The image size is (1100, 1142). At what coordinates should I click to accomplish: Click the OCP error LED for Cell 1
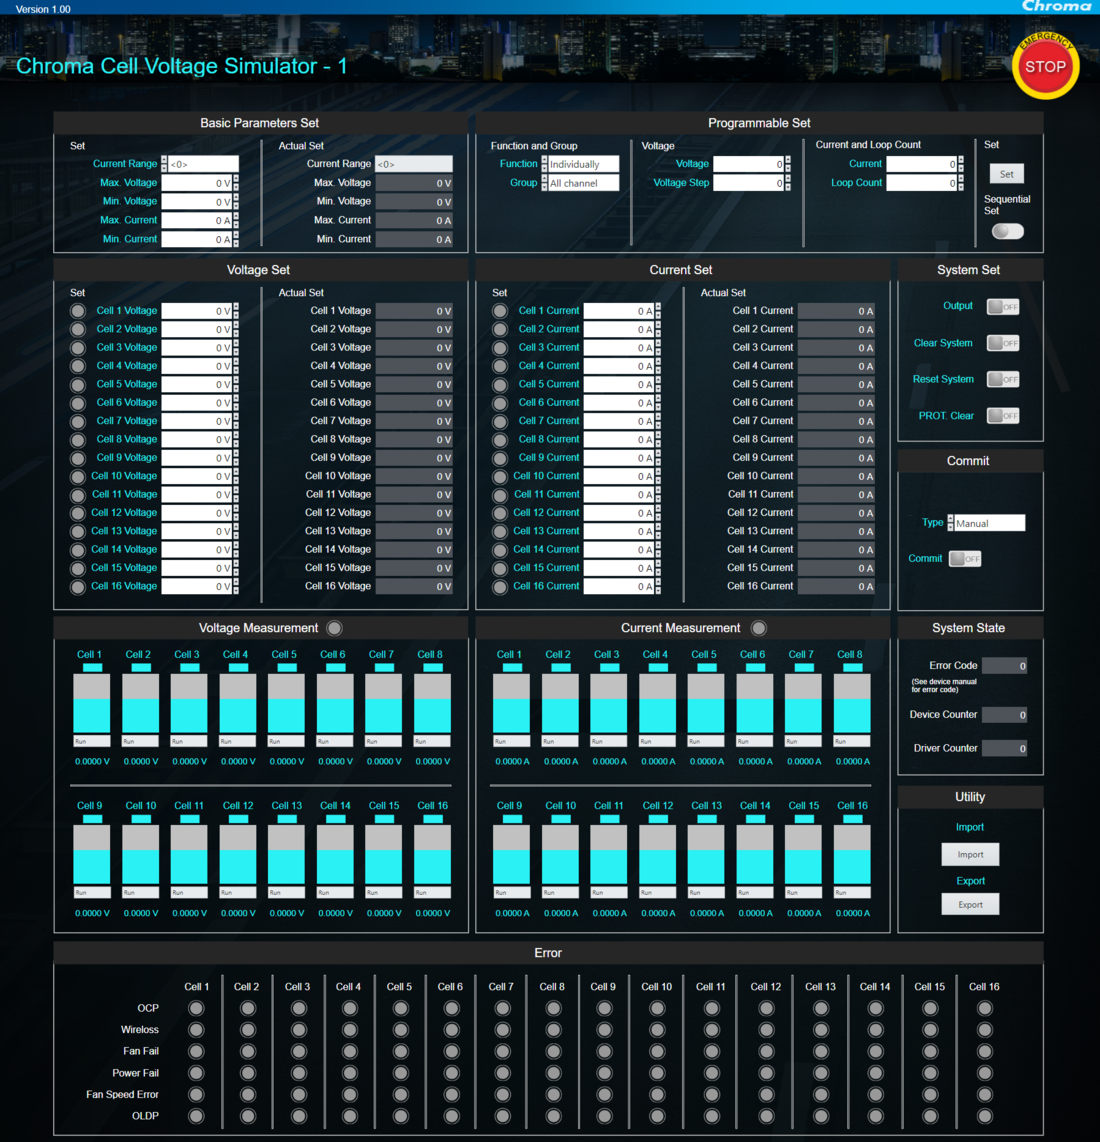(x=196, y=1008)
